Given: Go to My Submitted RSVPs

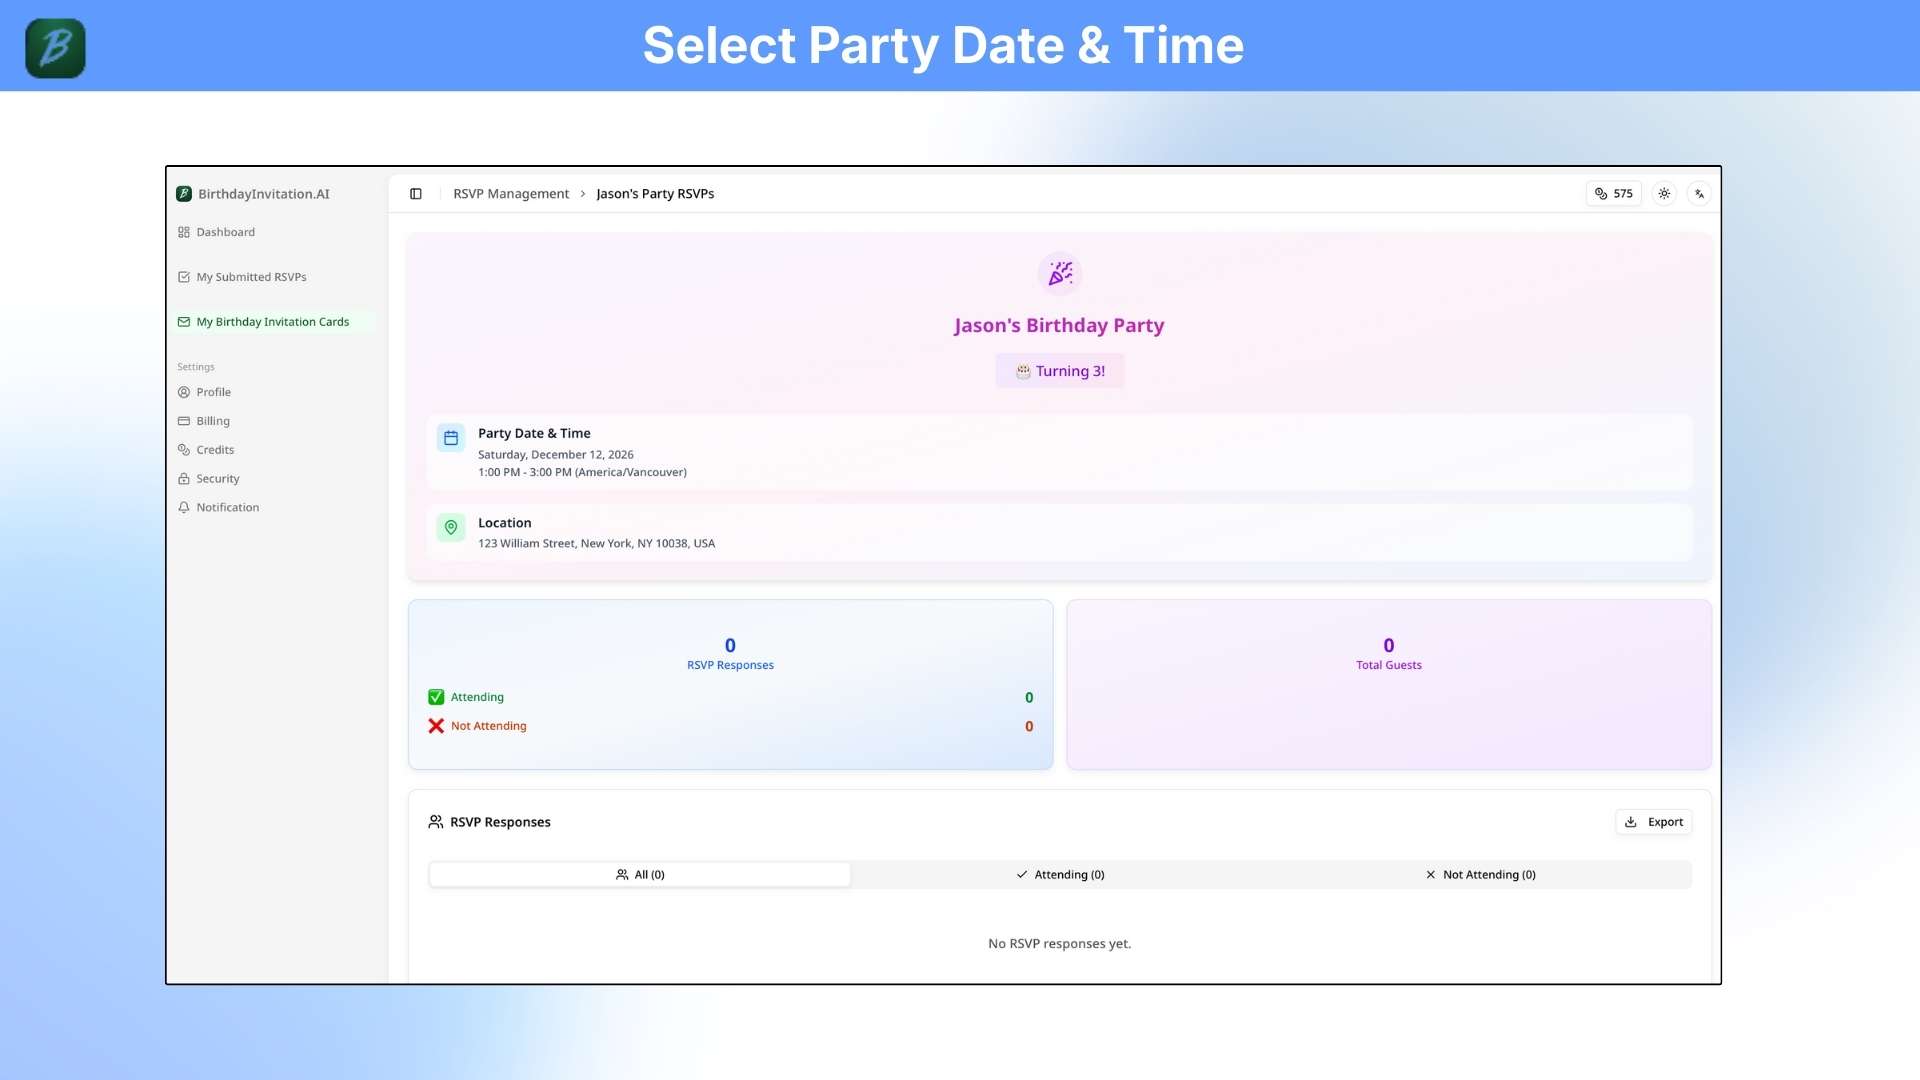Looking at the screenshot, I should coord(251,277).
